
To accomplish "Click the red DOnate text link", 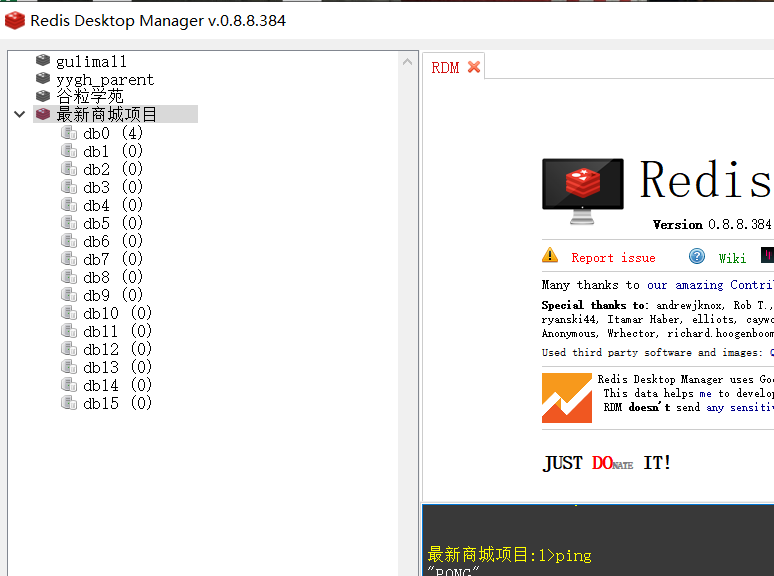I will [612, 463].
